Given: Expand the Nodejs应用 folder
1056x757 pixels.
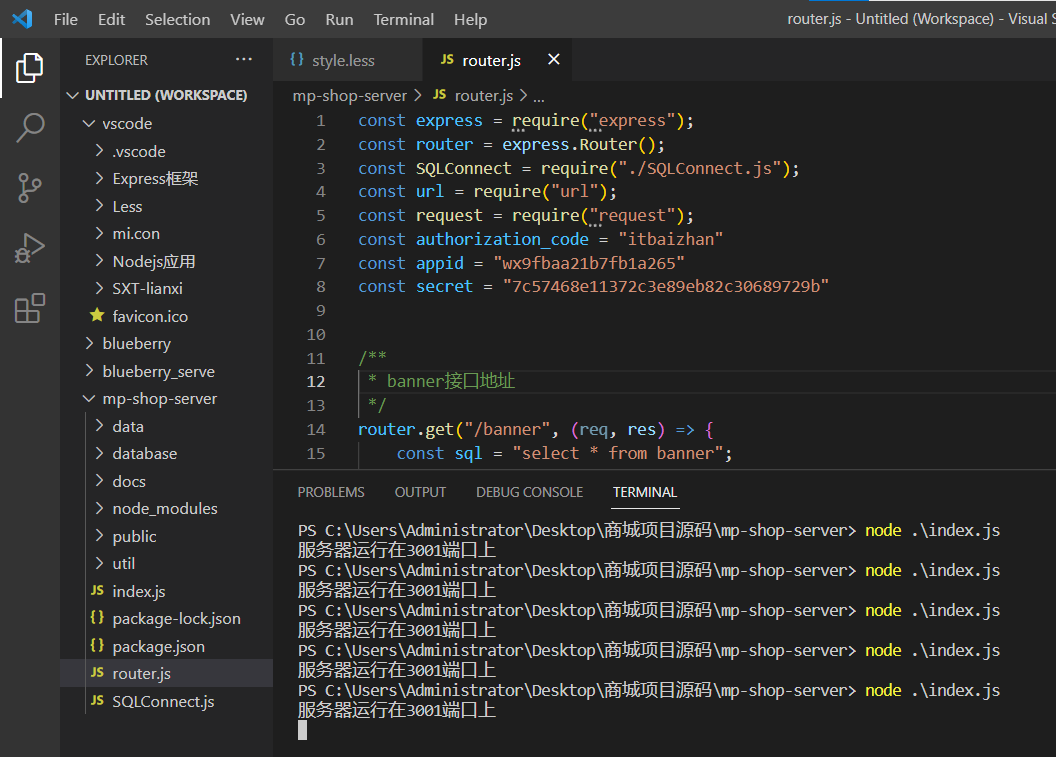Looking at the screenshot, I should (100, 261).
